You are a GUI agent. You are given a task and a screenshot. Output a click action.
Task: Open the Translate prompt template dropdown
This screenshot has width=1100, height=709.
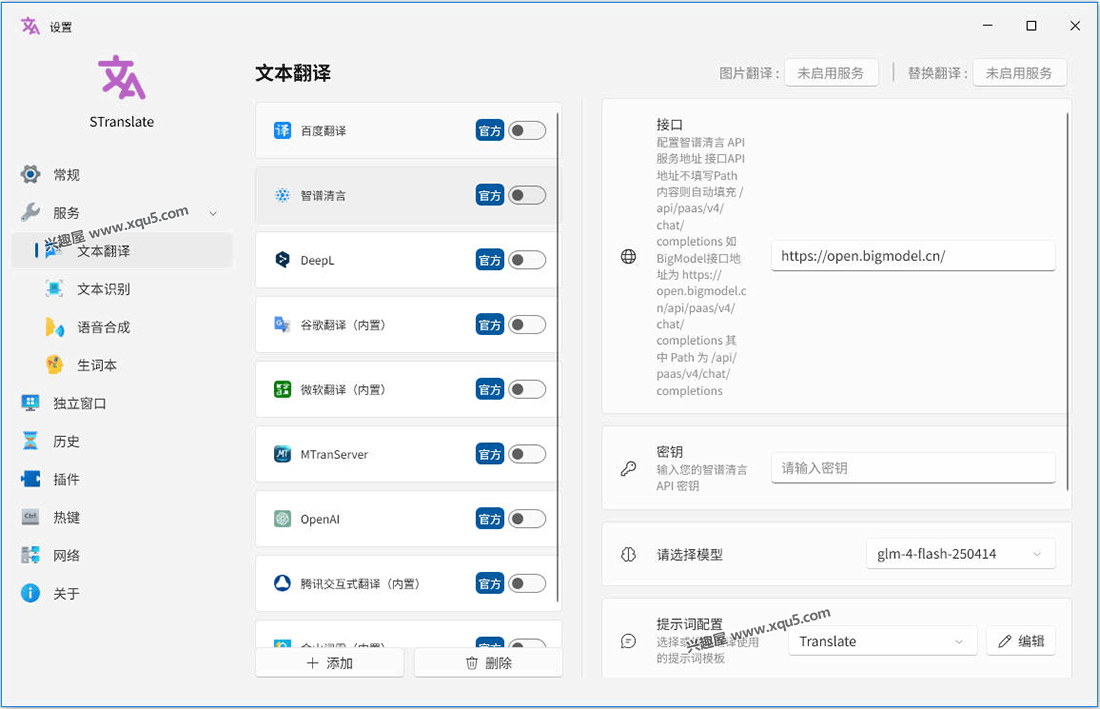(882, 642)
